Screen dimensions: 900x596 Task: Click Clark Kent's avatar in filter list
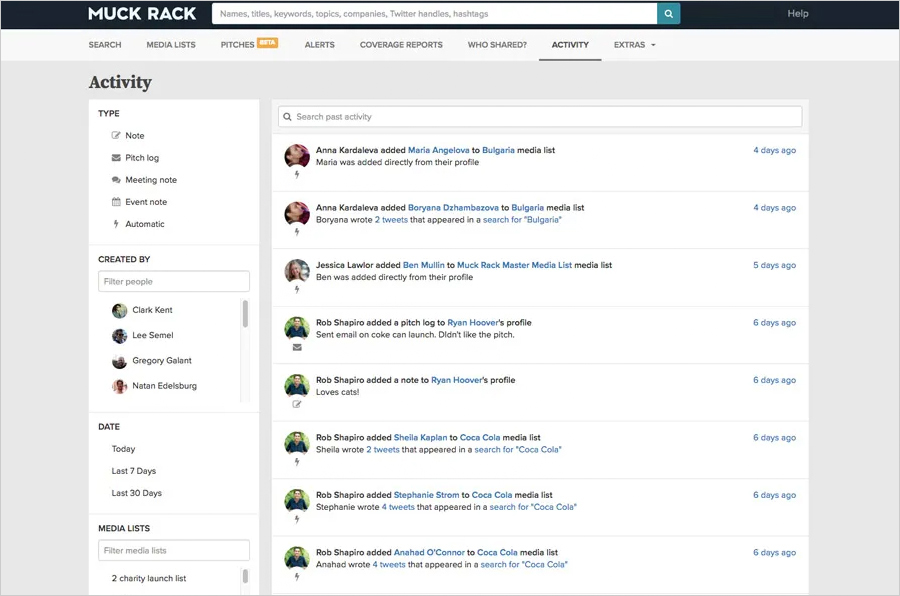(x=119, y=311)
